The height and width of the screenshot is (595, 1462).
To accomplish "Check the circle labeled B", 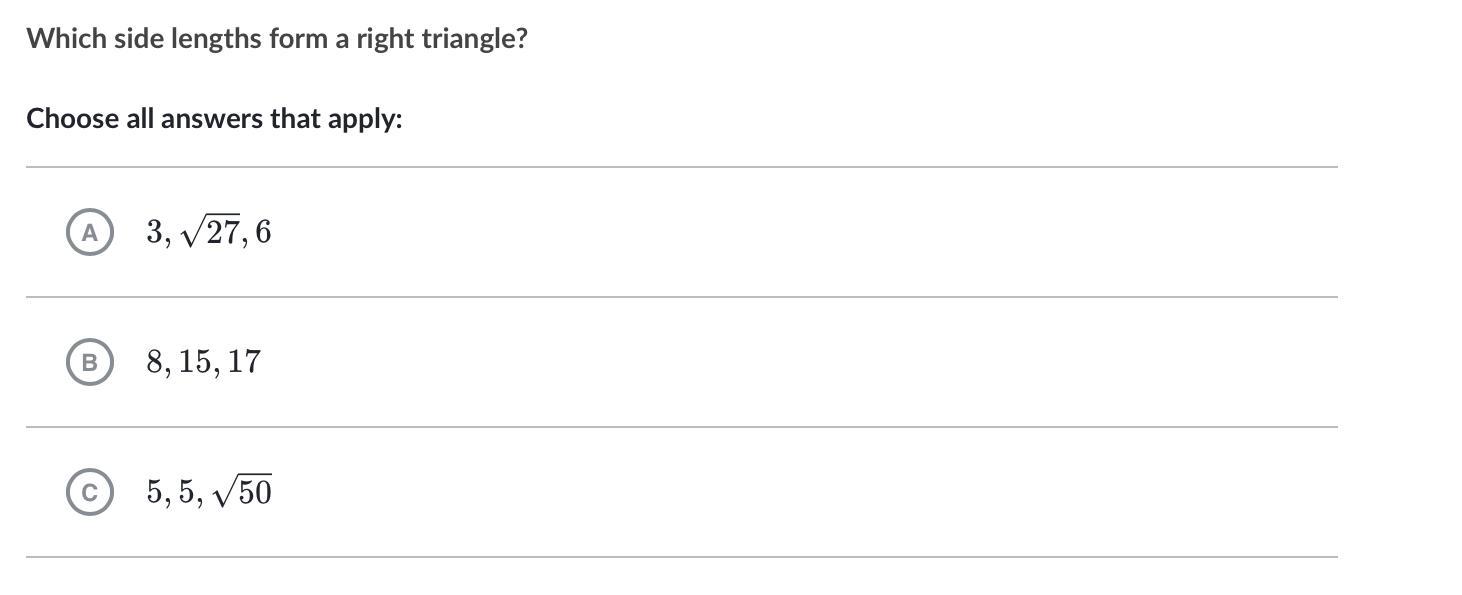I will pyautogui.click(x=89, y=362).
